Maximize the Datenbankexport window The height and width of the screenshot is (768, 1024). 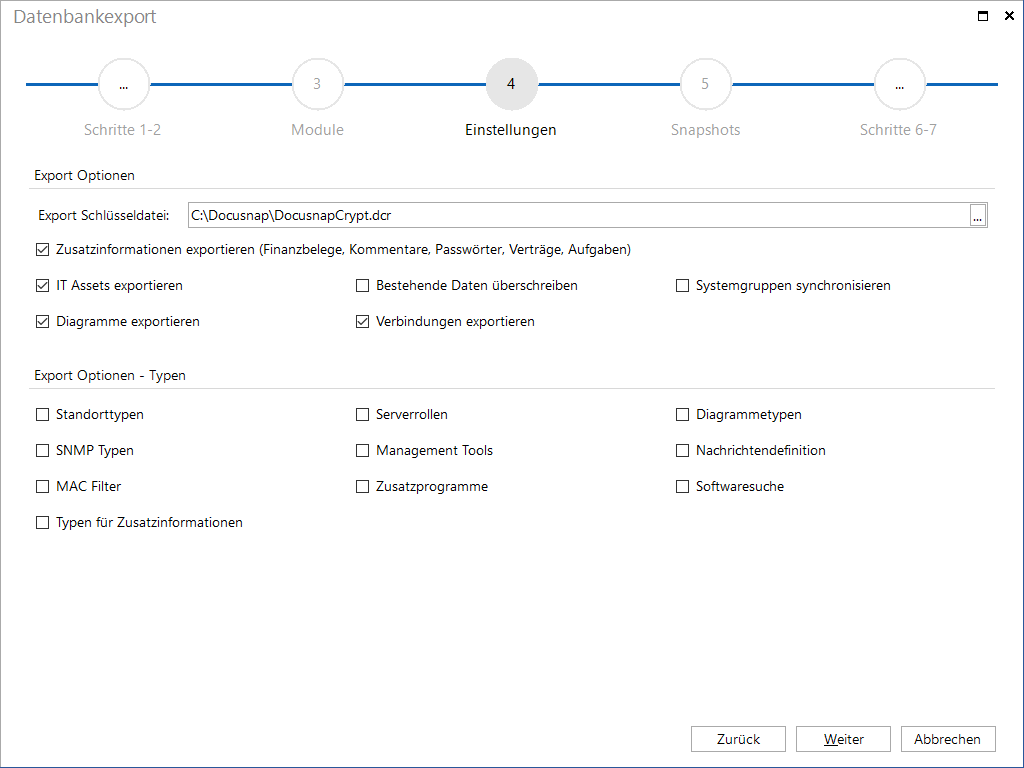pyautogui.click(x=983, y=16)
